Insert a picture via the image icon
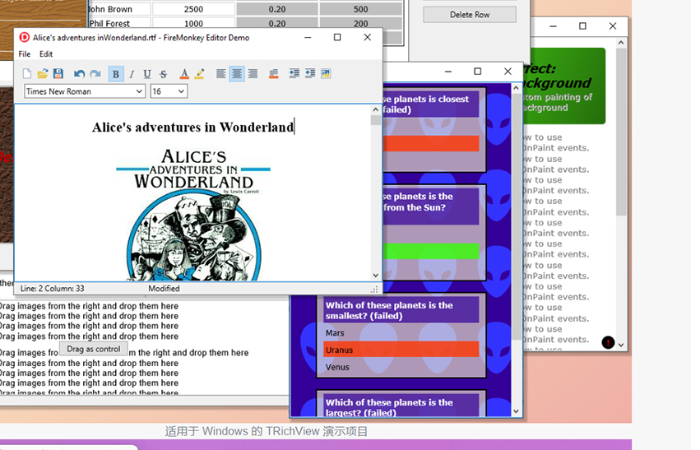700x450 pixels. [326, 74]
